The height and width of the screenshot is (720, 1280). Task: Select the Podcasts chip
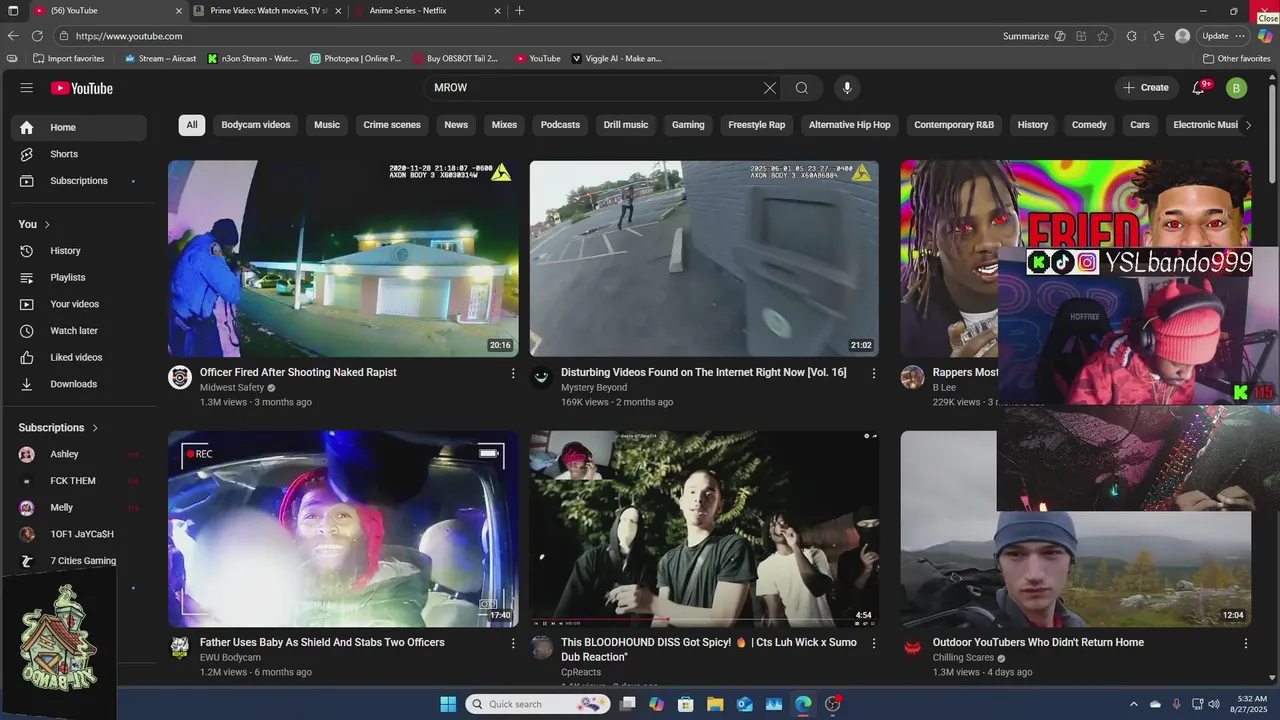(x=560, y=125)
